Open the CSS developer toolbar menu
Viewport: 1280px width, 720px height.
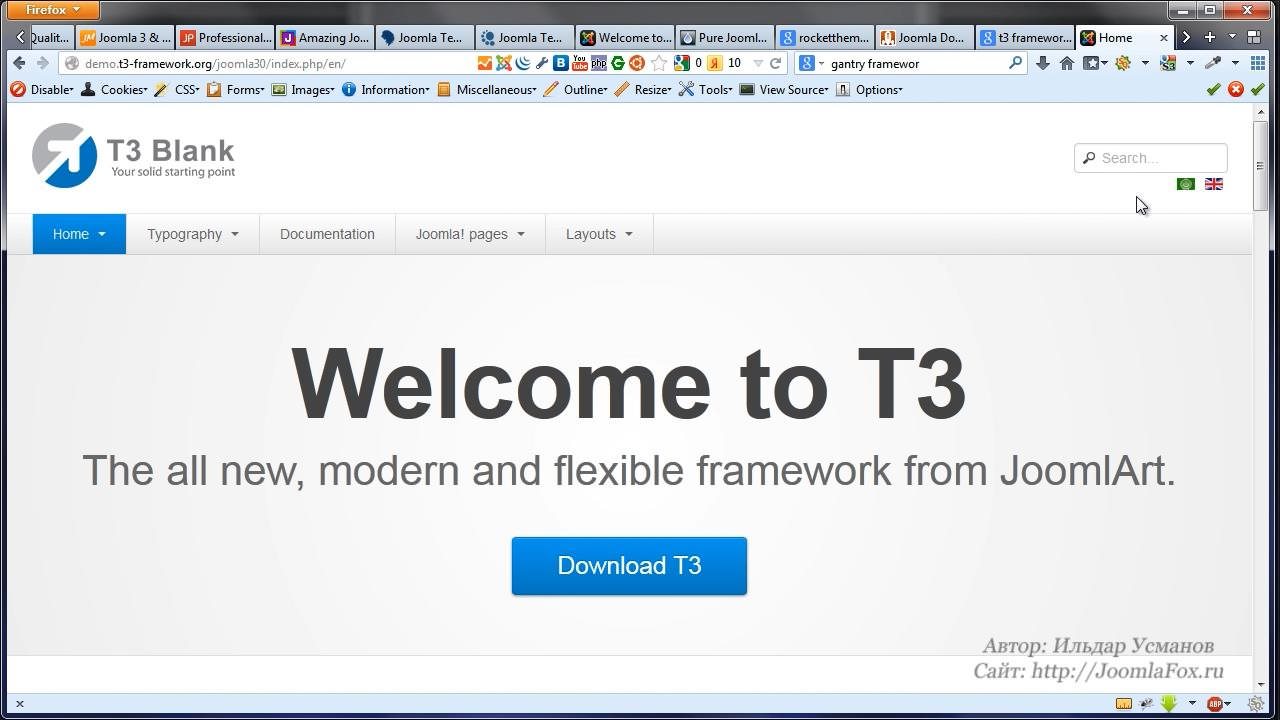(x=177, y=89)
